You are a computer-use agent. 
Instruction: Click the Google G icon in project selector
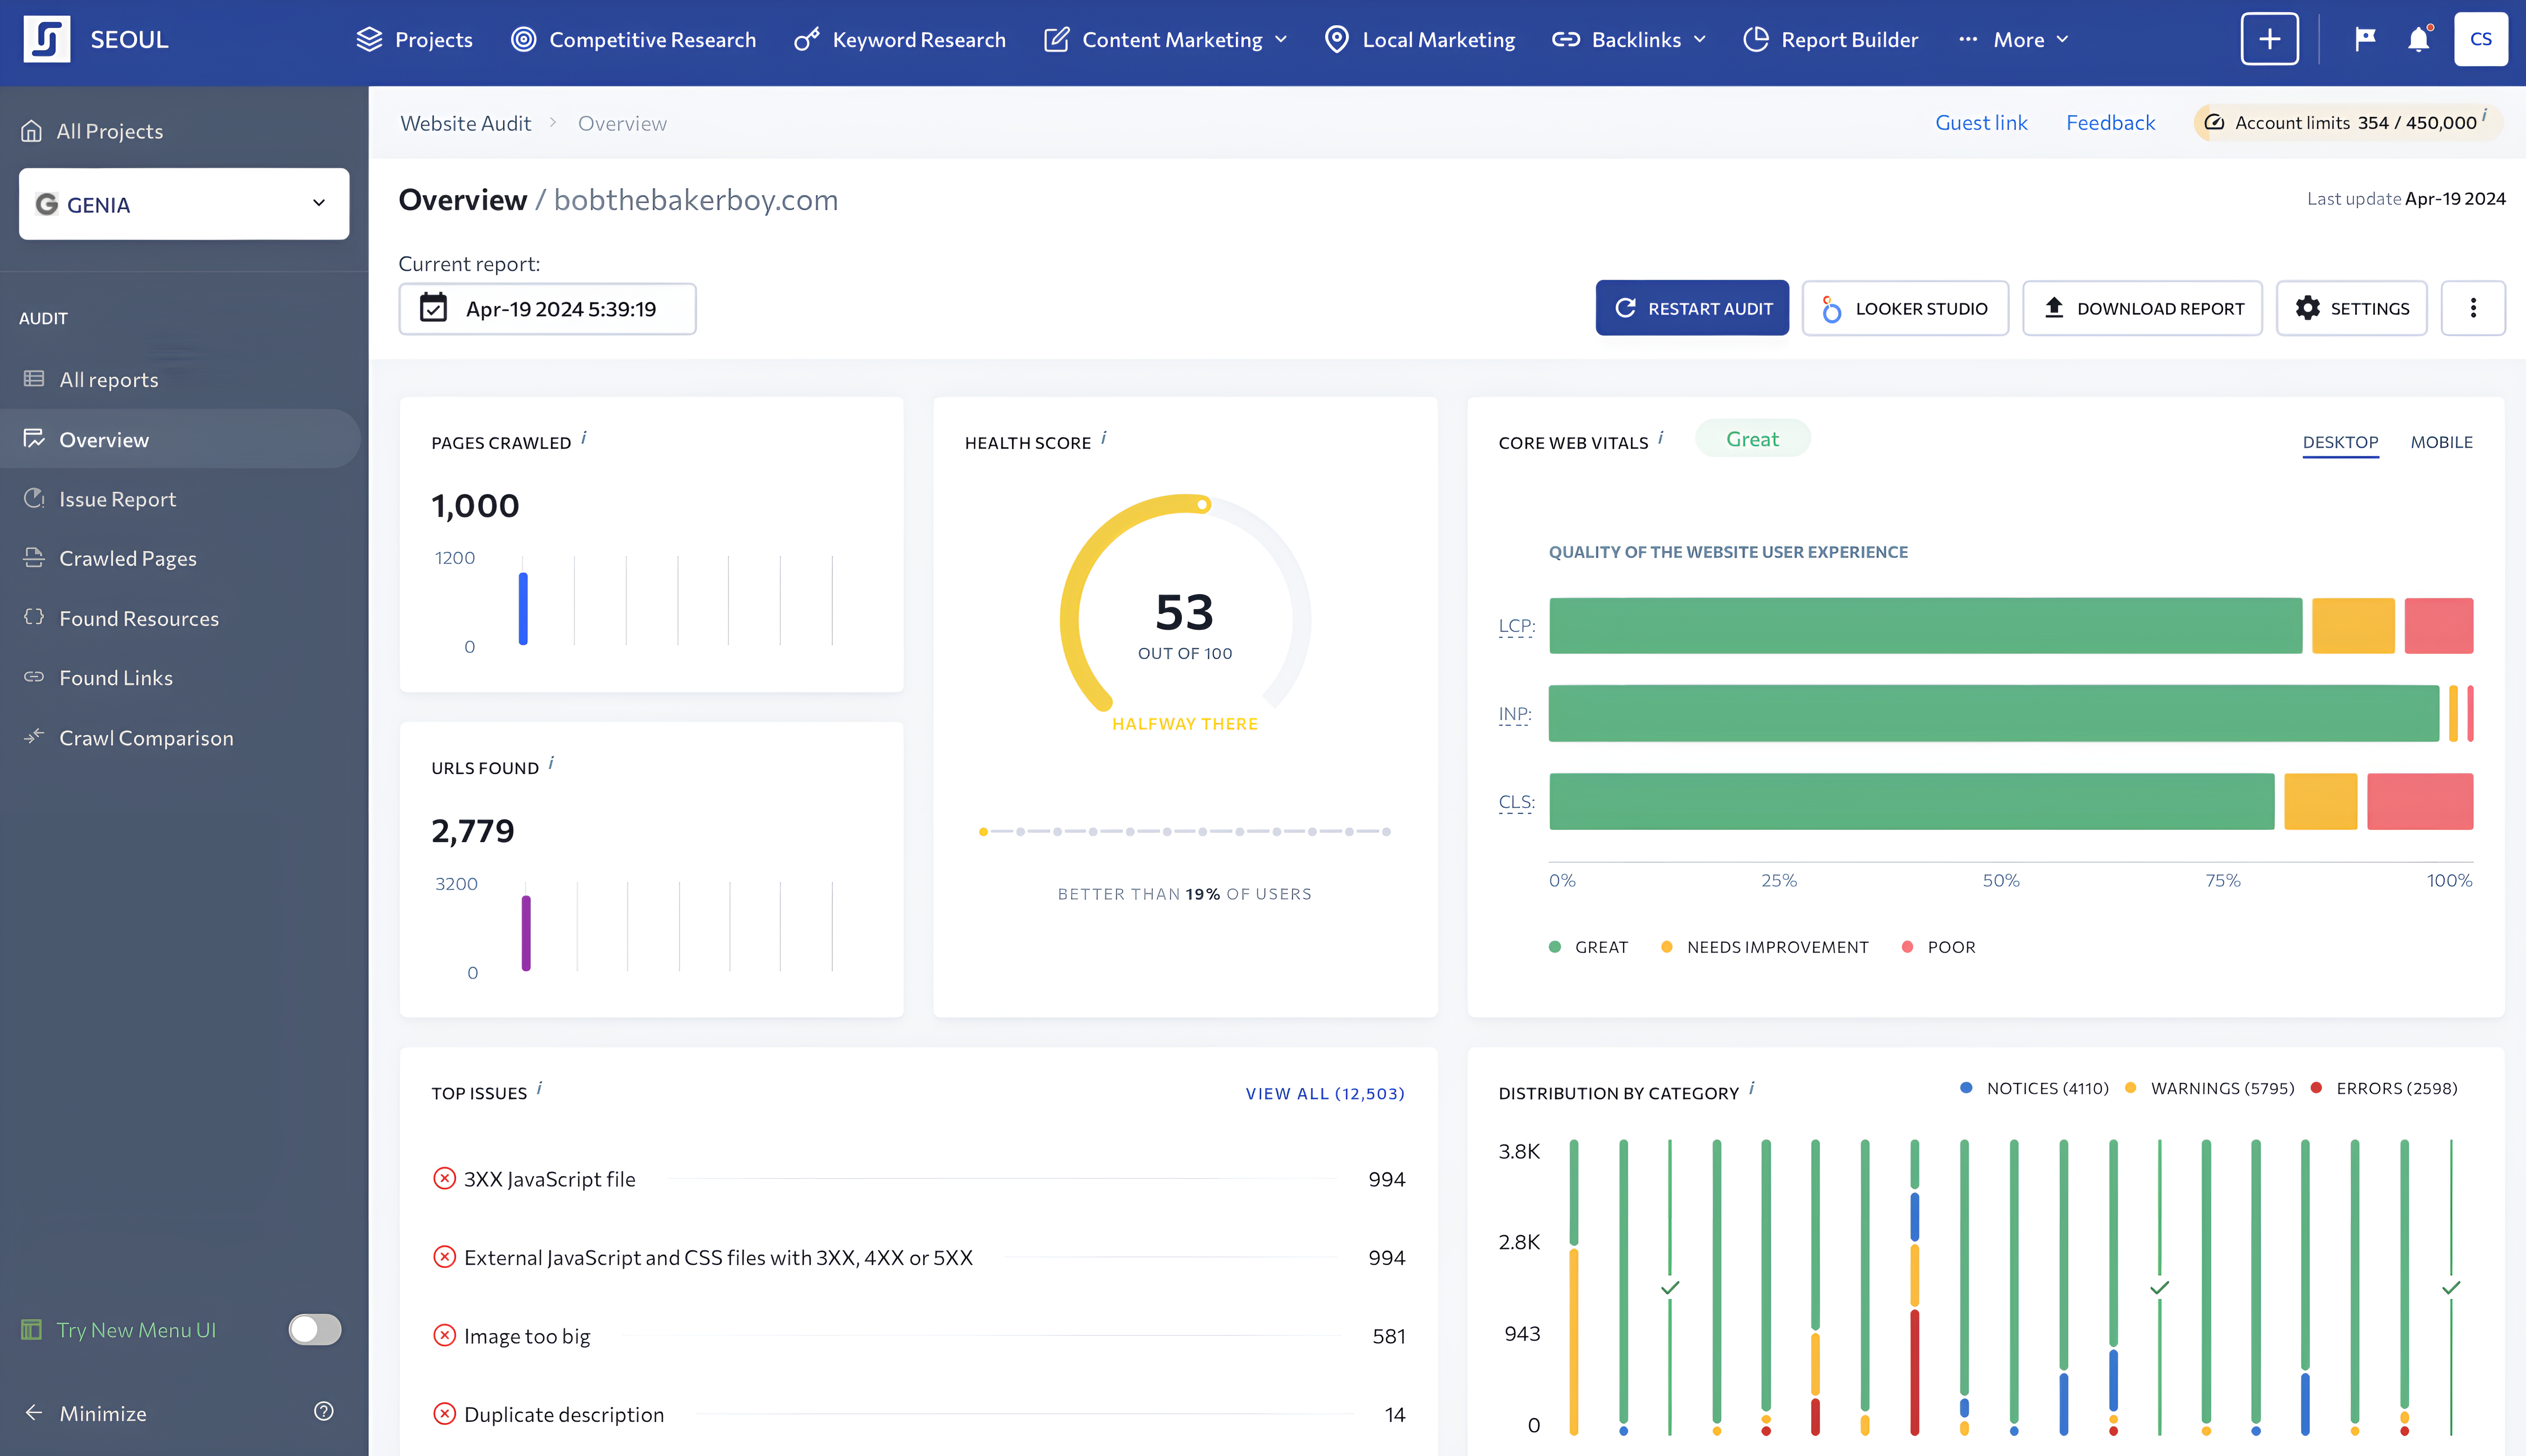47,204
